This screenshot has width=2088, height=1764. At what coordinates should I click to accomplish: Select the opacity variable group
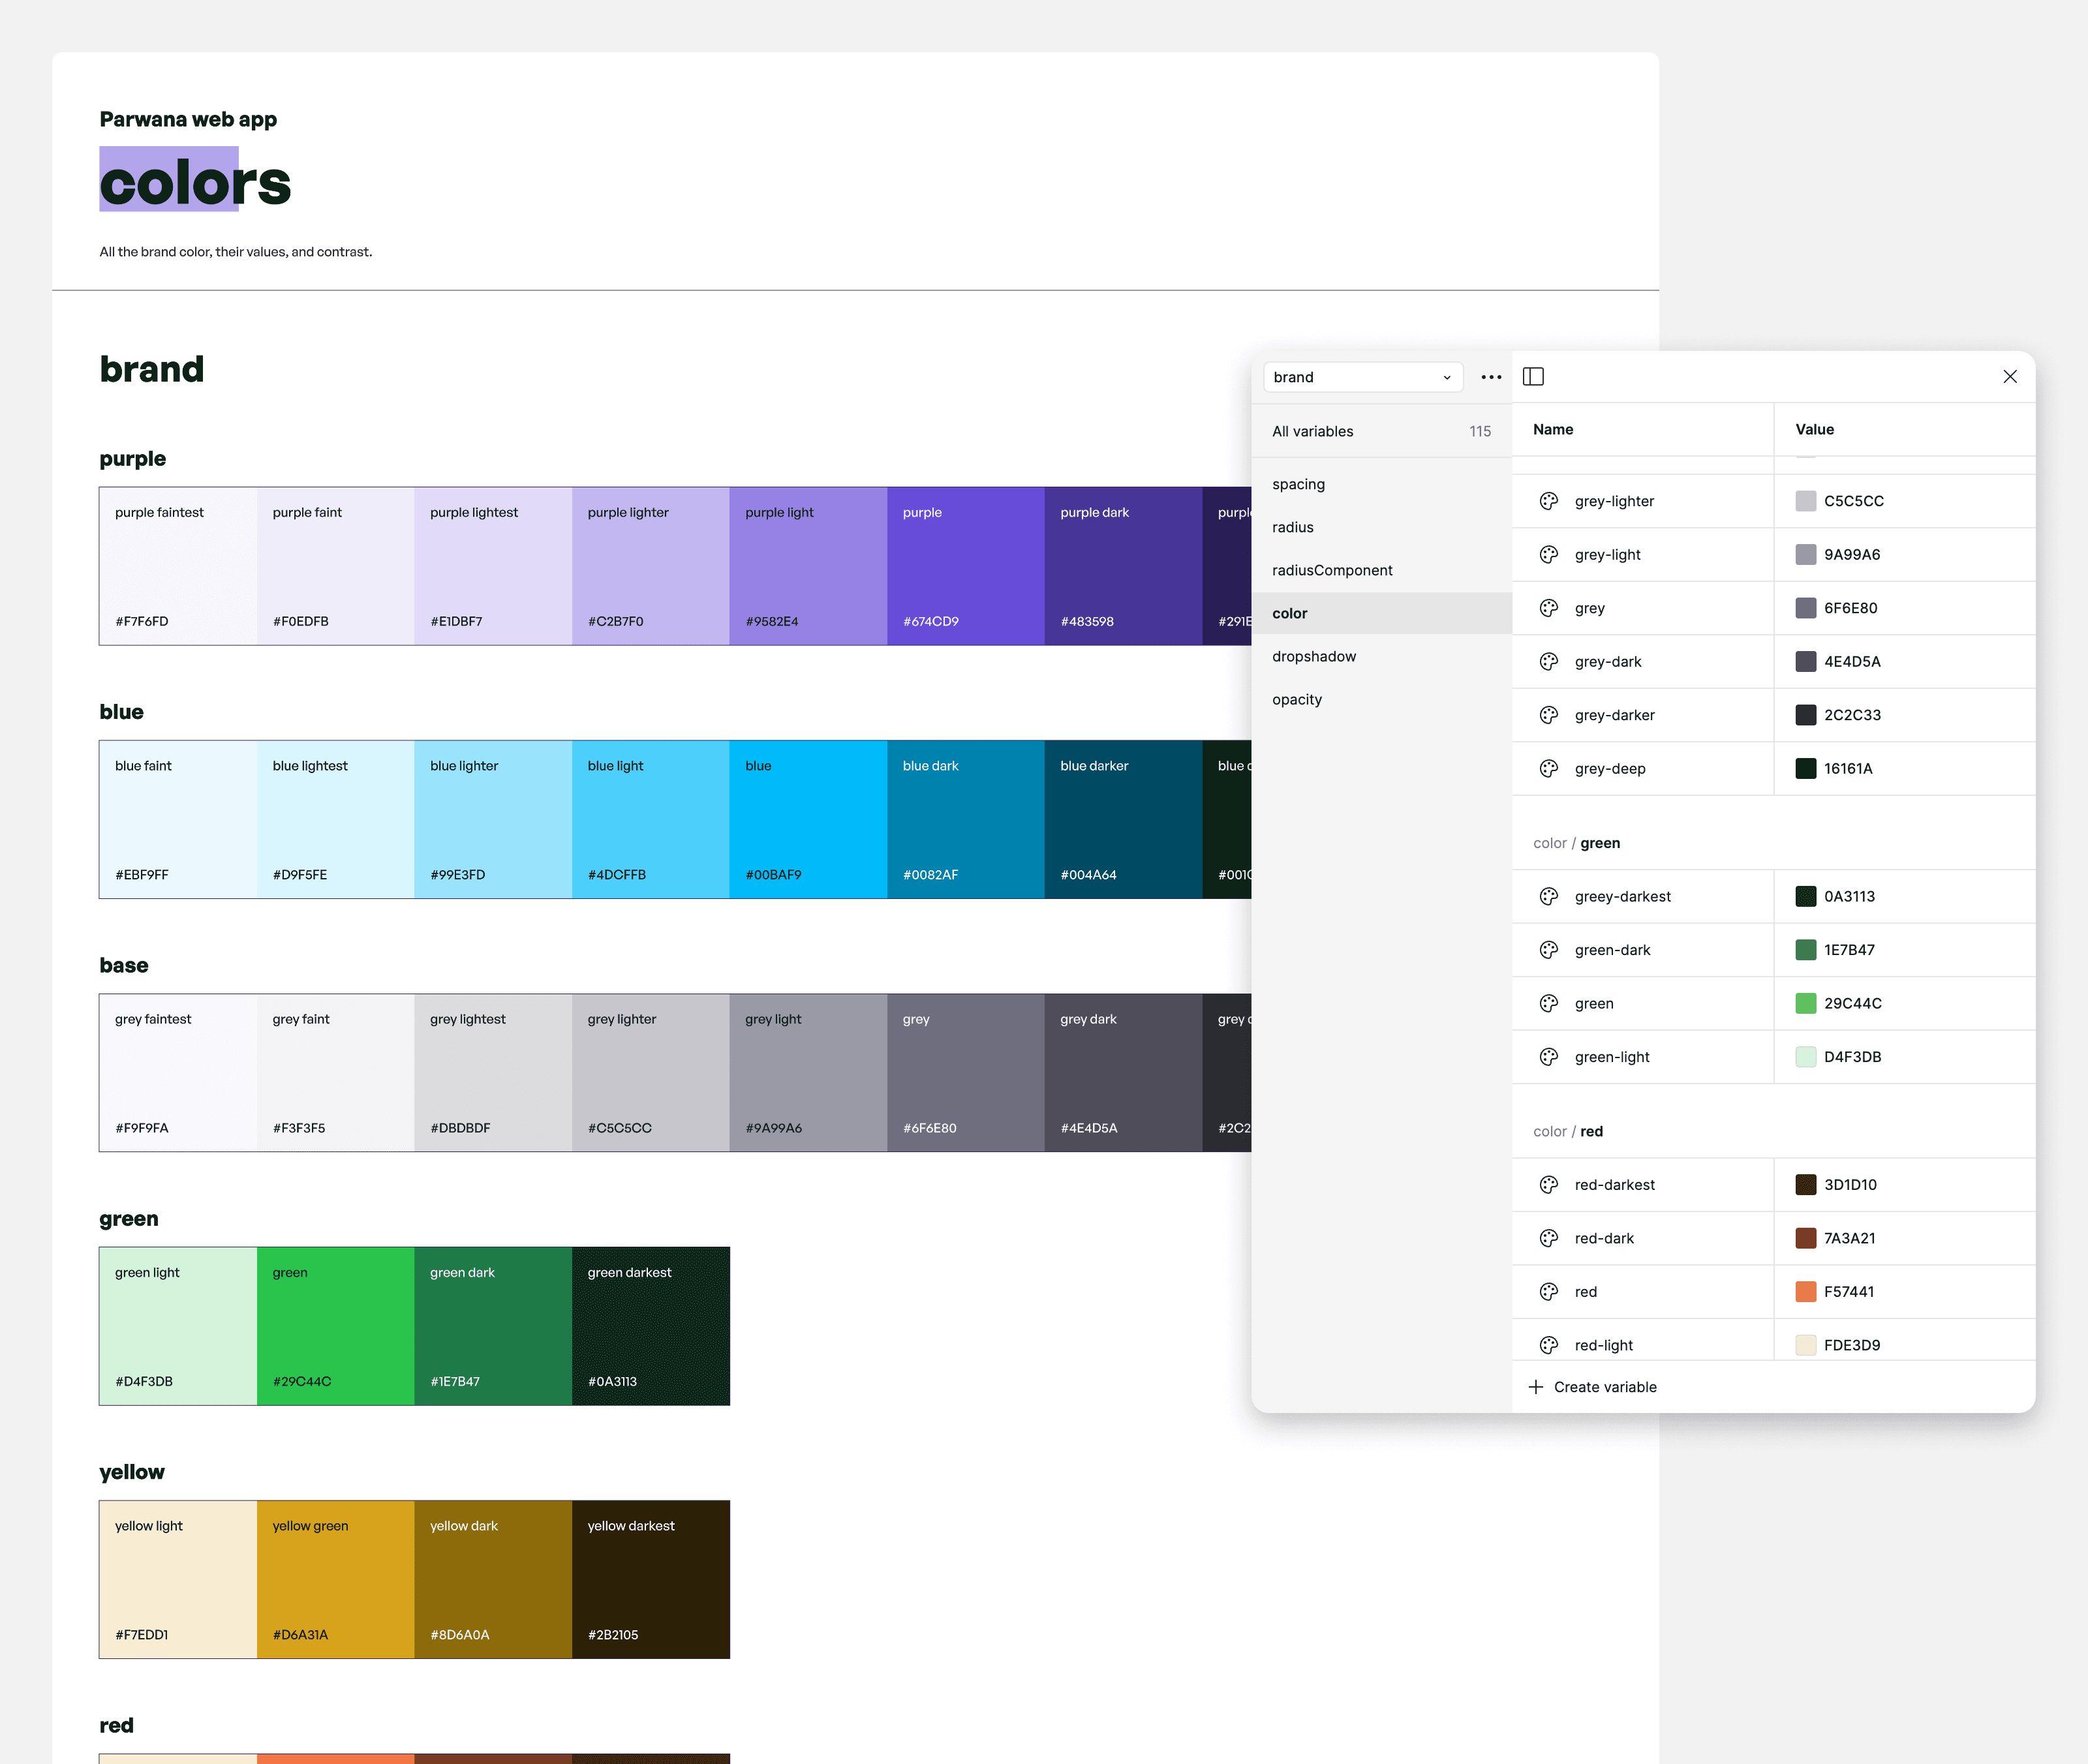tap(1296, 699)
